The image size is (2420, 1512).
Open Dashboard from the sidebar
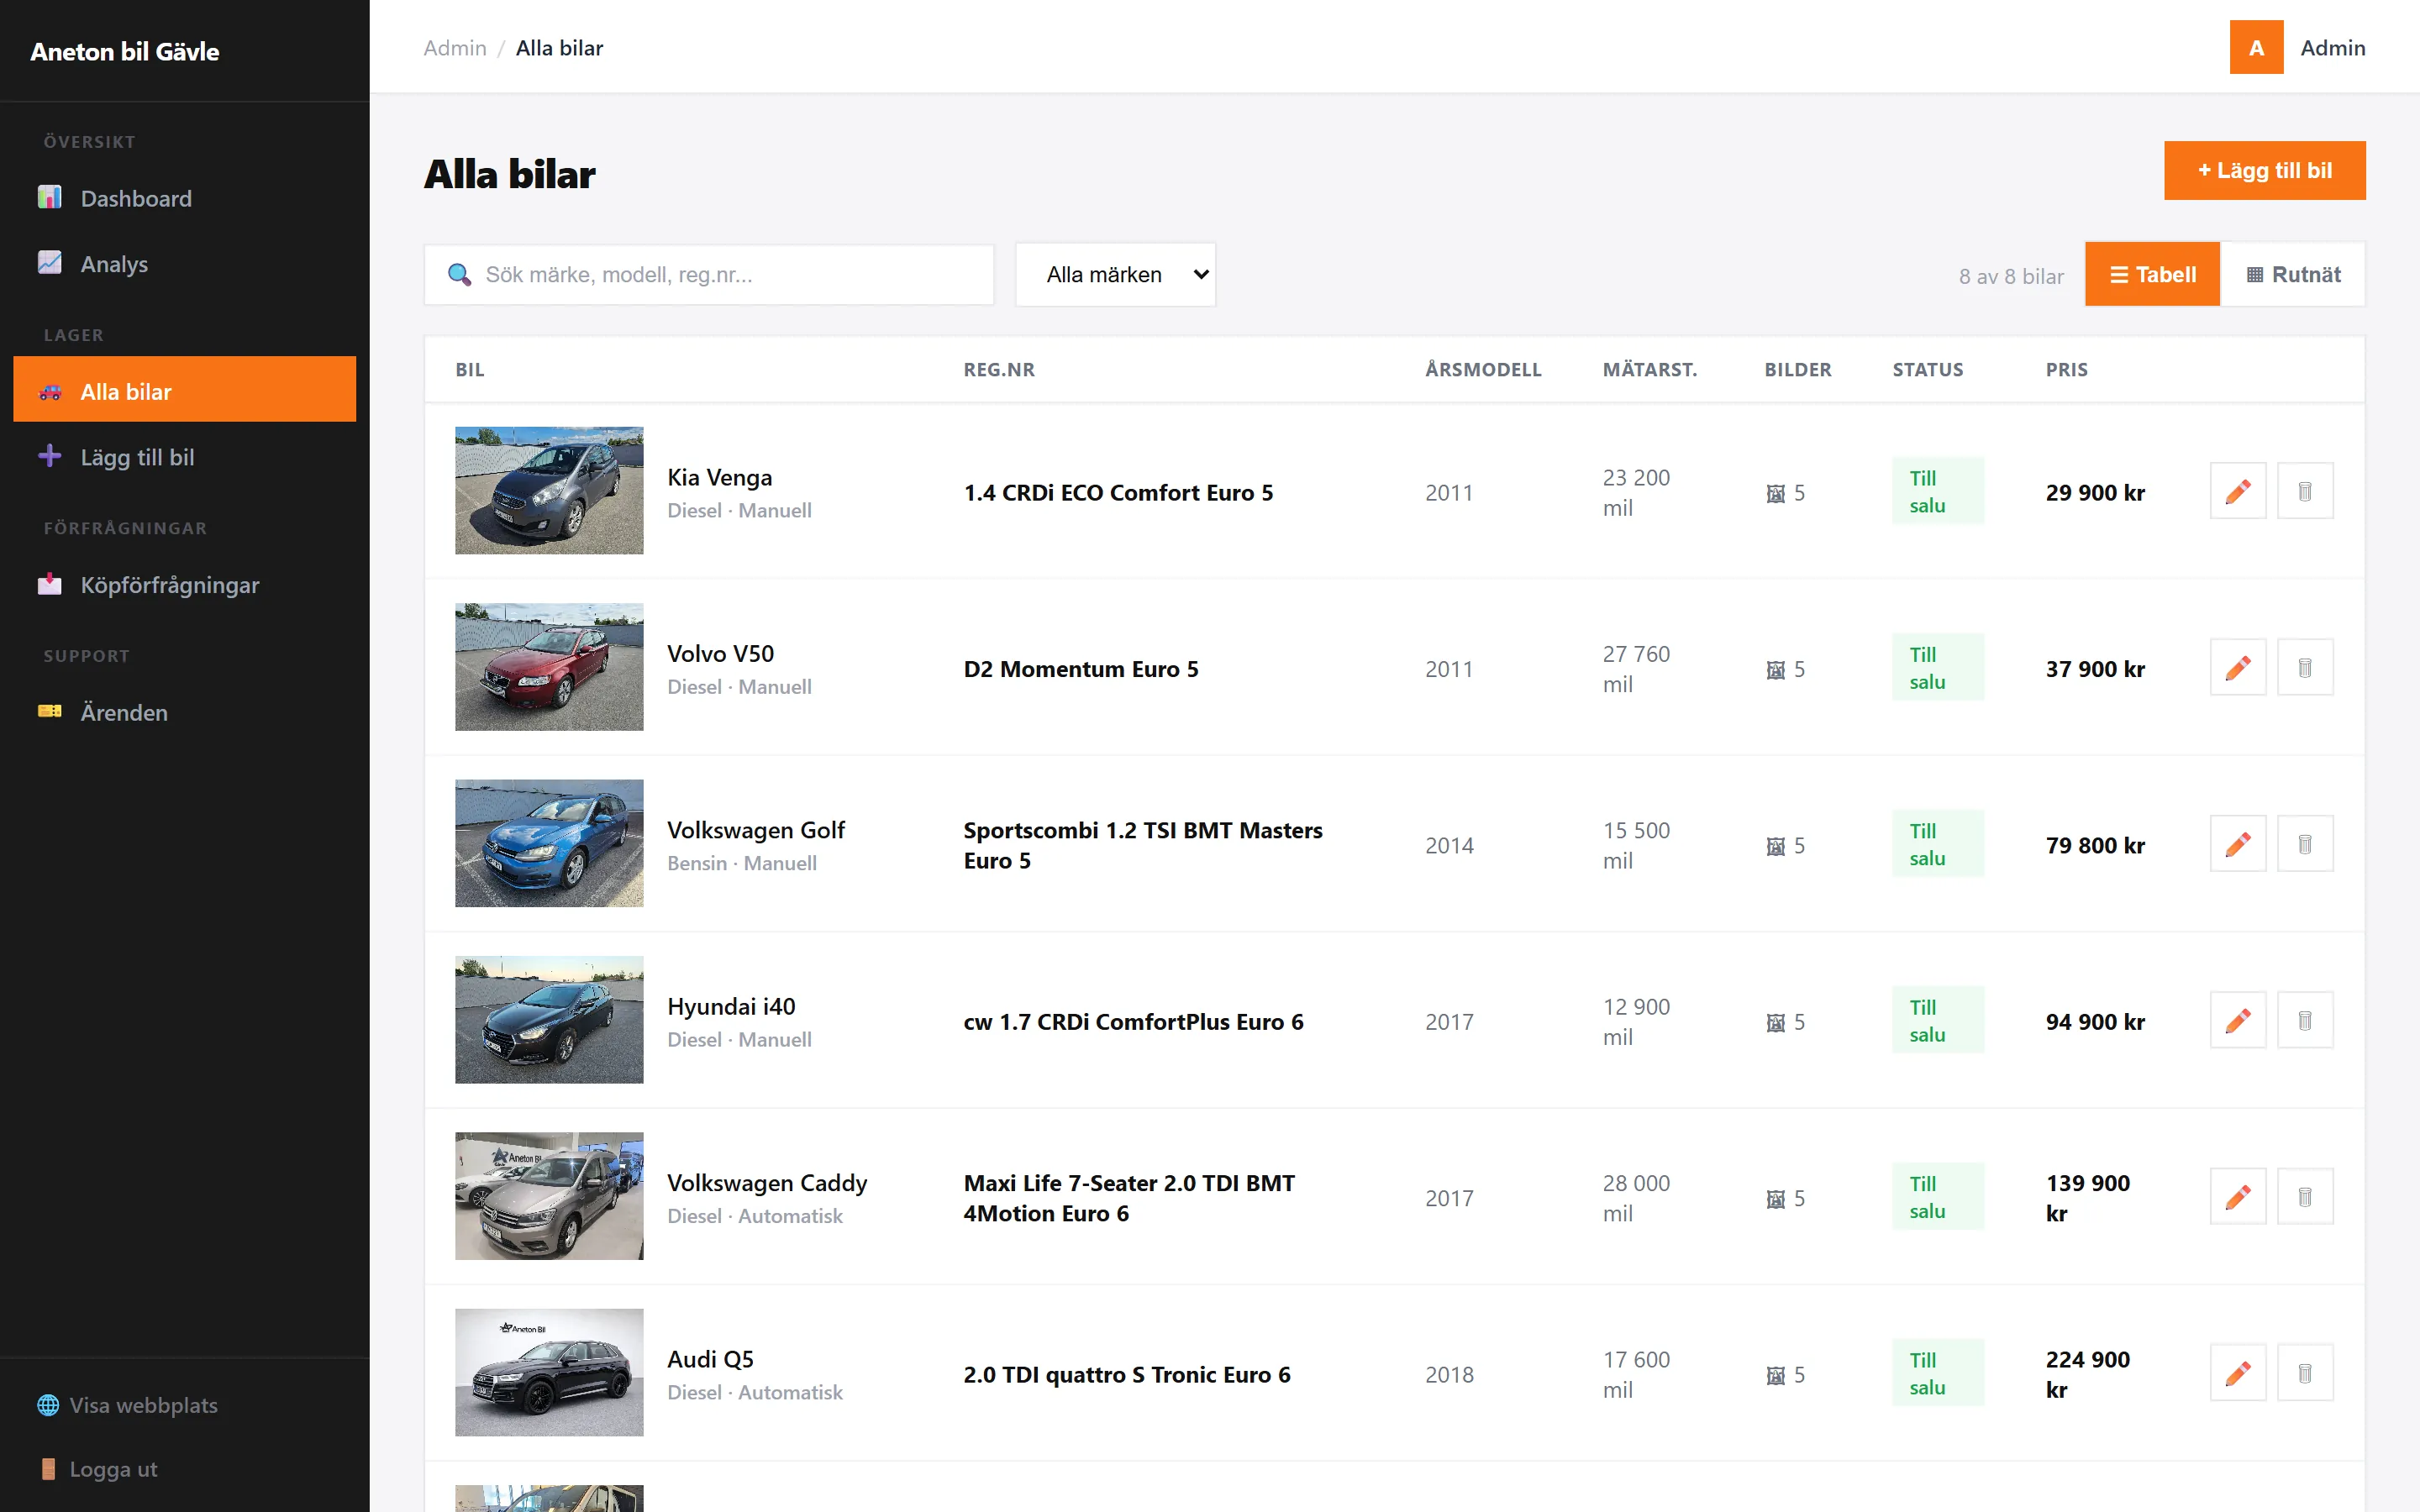point(184,198)
